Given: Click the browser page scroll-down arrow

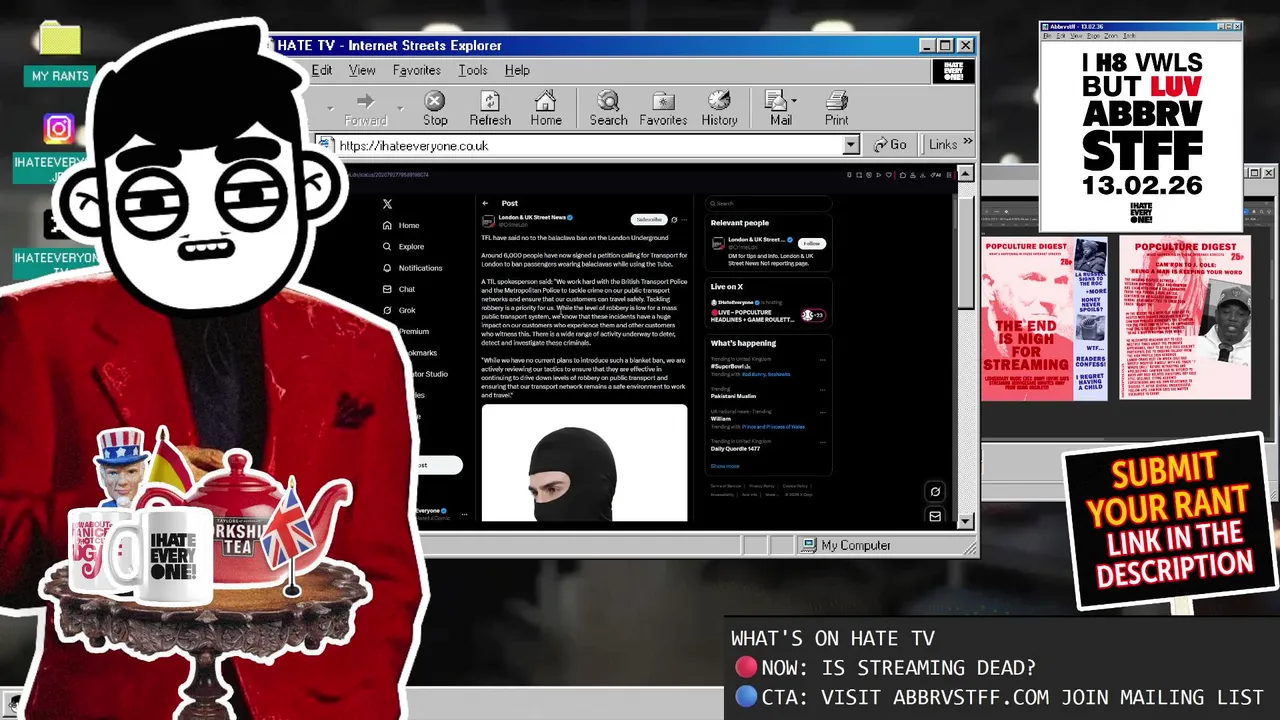Looking at the screenshot, I should [x=965, y=521].
